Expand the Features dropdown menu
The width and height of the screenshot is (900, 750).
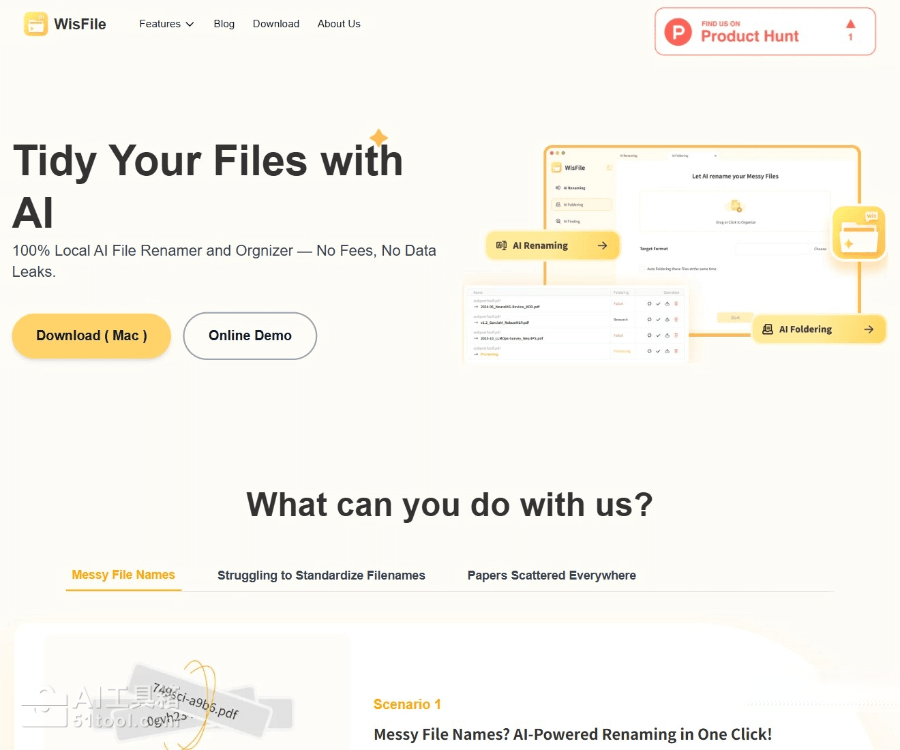(166, 24)
